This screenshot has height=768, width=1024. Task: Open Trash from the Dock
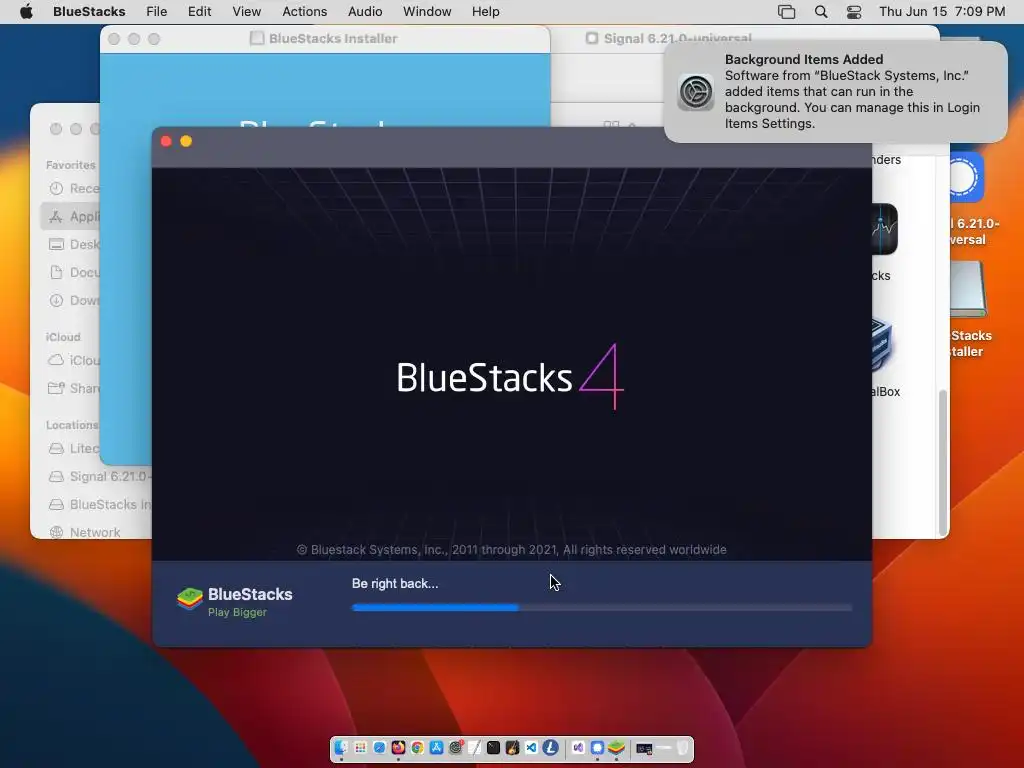pos(682,748)
